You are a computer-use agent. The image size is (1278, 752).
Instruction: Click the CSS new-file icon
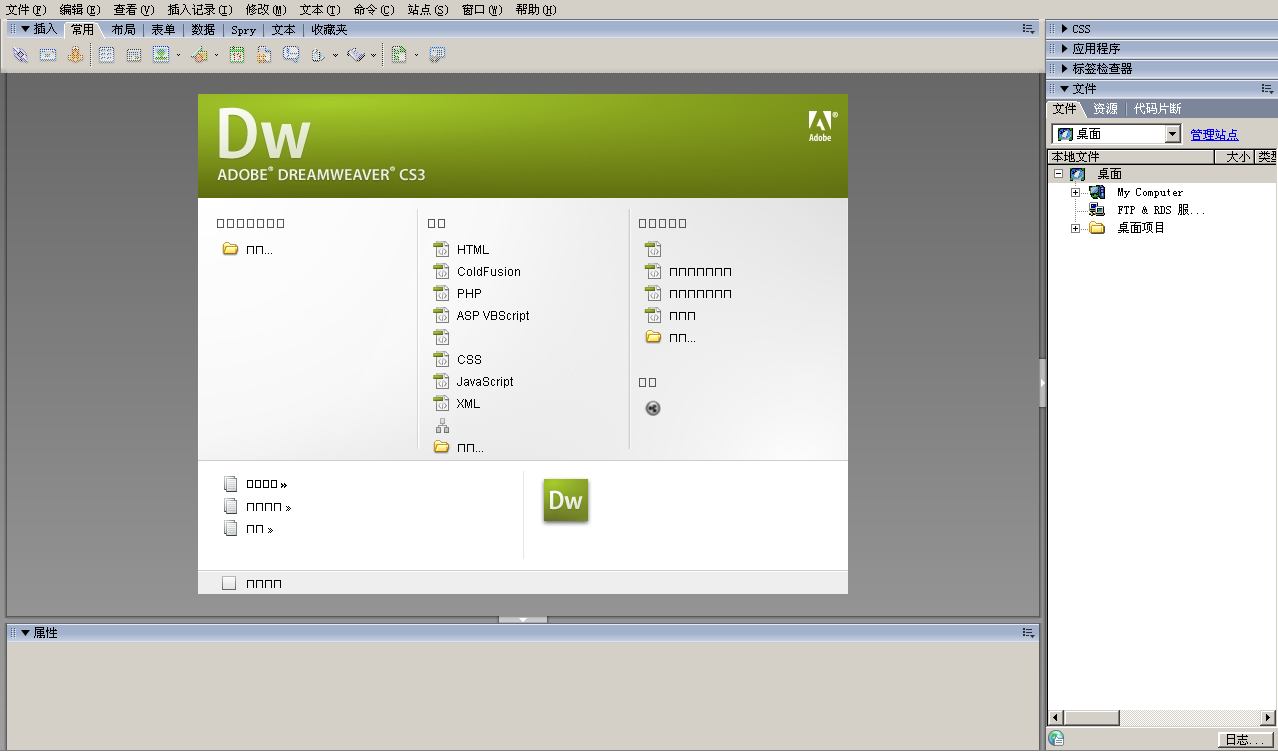(x=441, y=359)
